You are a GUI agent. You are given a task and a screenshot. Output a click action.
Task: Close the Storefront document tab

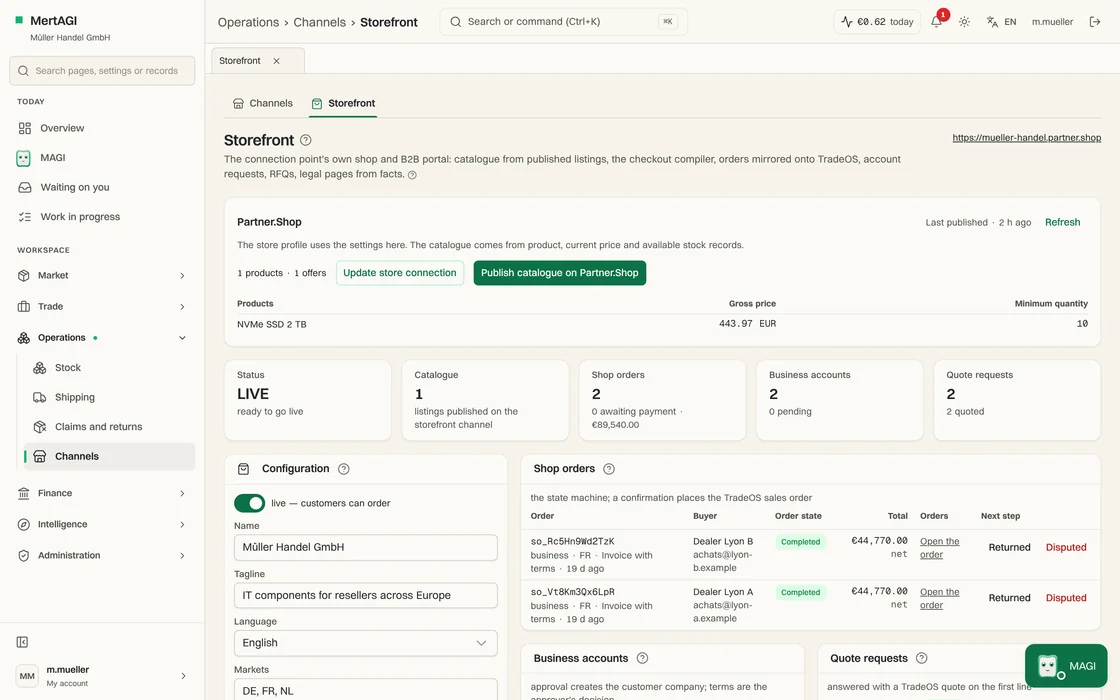pos(276,61)
